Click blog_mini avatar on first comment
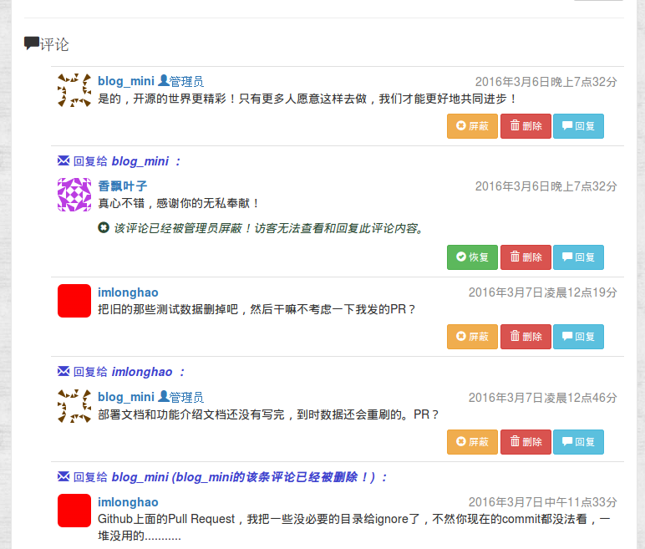This screenshot has width=645, height=549. 74,90
